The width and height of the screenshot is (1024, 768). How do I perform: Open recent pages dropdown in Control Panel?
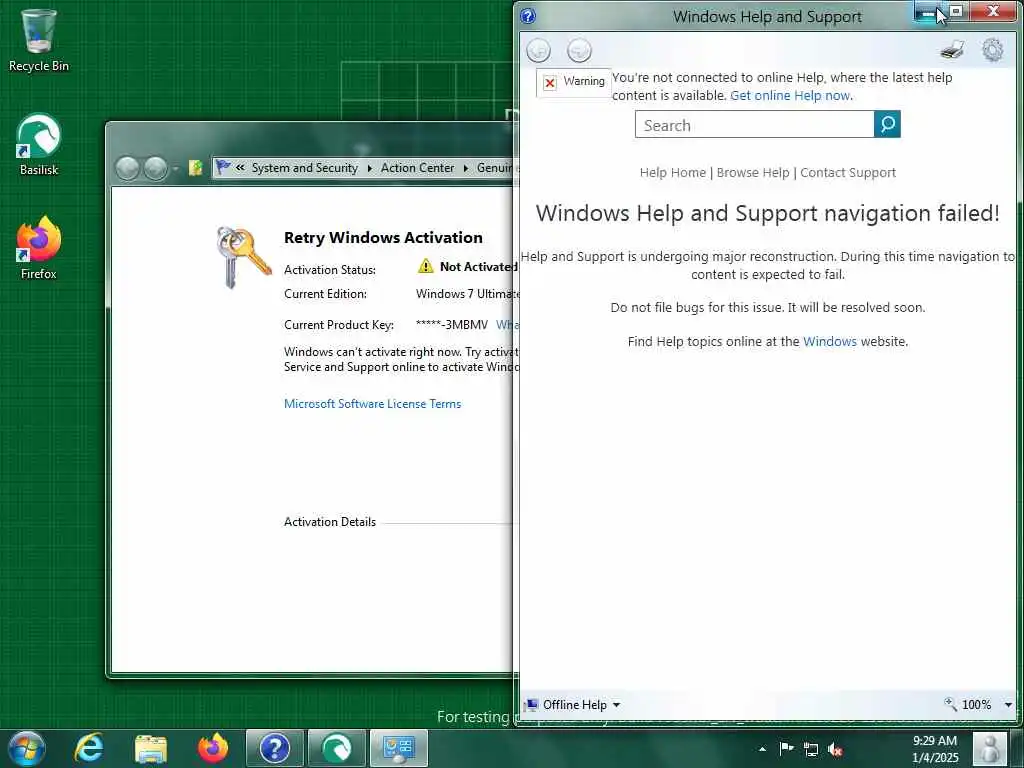point(175,168)
